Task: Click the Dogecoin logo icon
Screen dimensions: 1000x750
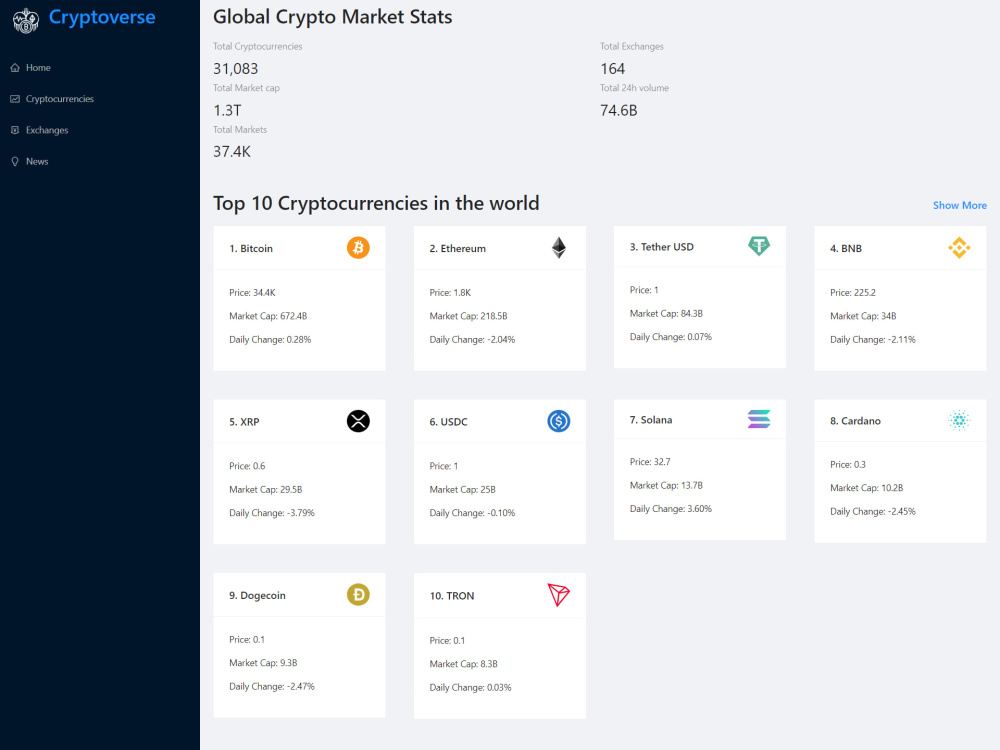Action: point(358,594)
